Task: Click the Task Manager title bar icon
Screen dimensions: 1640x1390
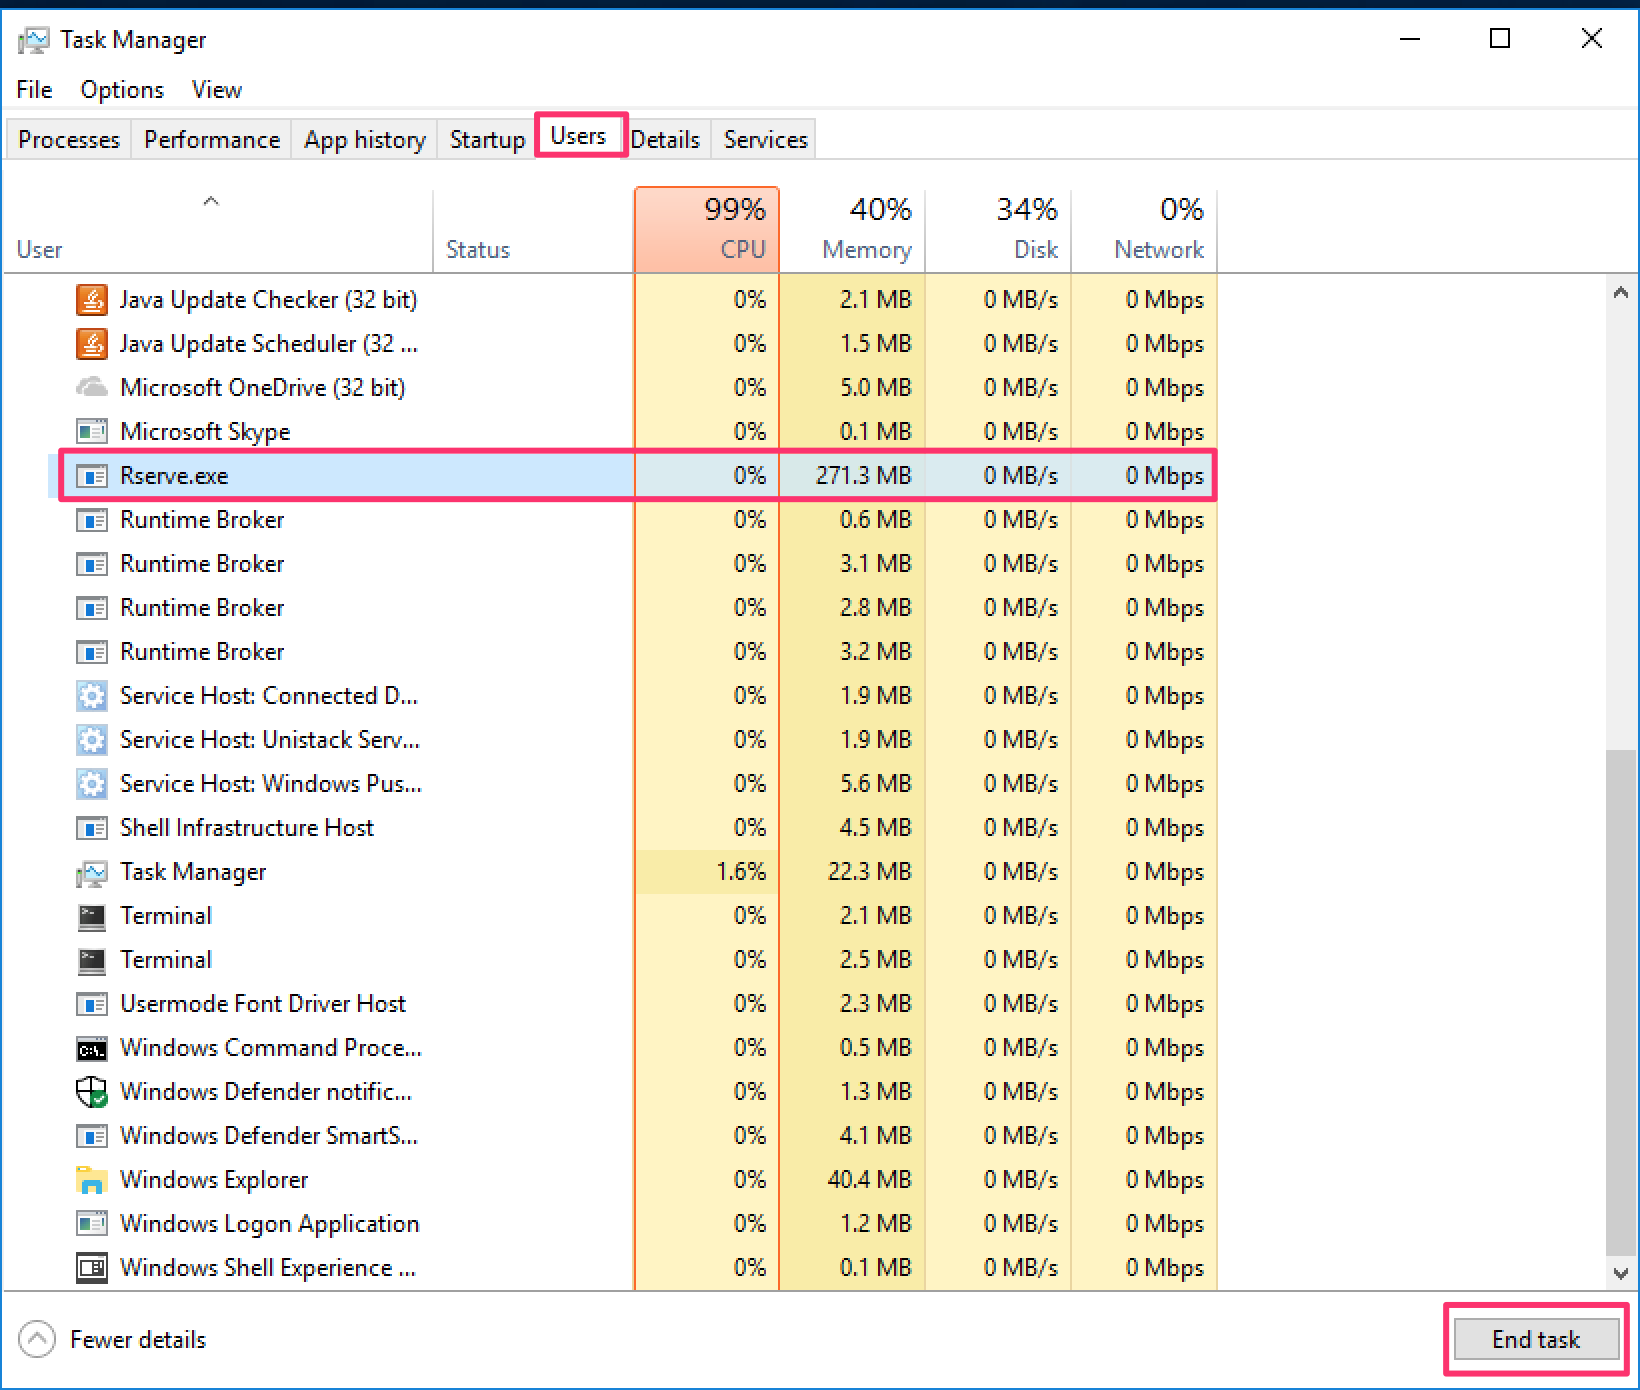Action: pyautogui.click(x=33, y=40)
